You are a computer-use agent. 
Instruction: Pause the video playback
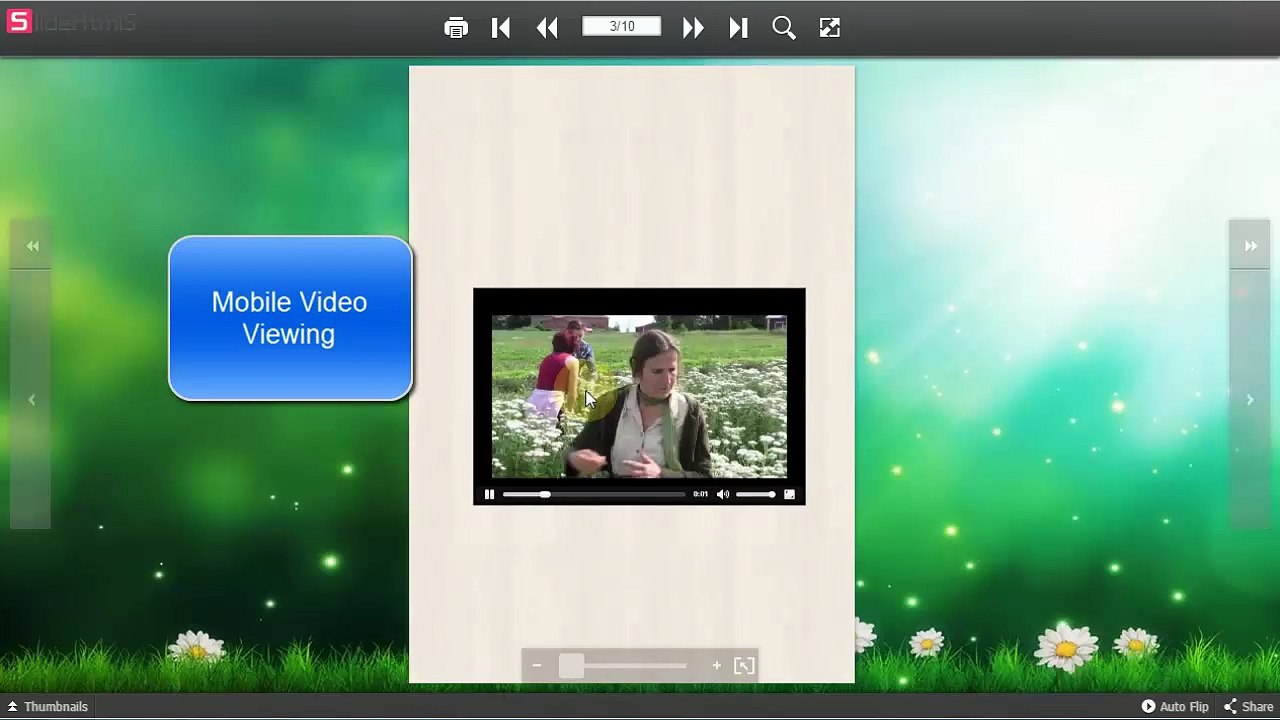(x=489, y=494)
